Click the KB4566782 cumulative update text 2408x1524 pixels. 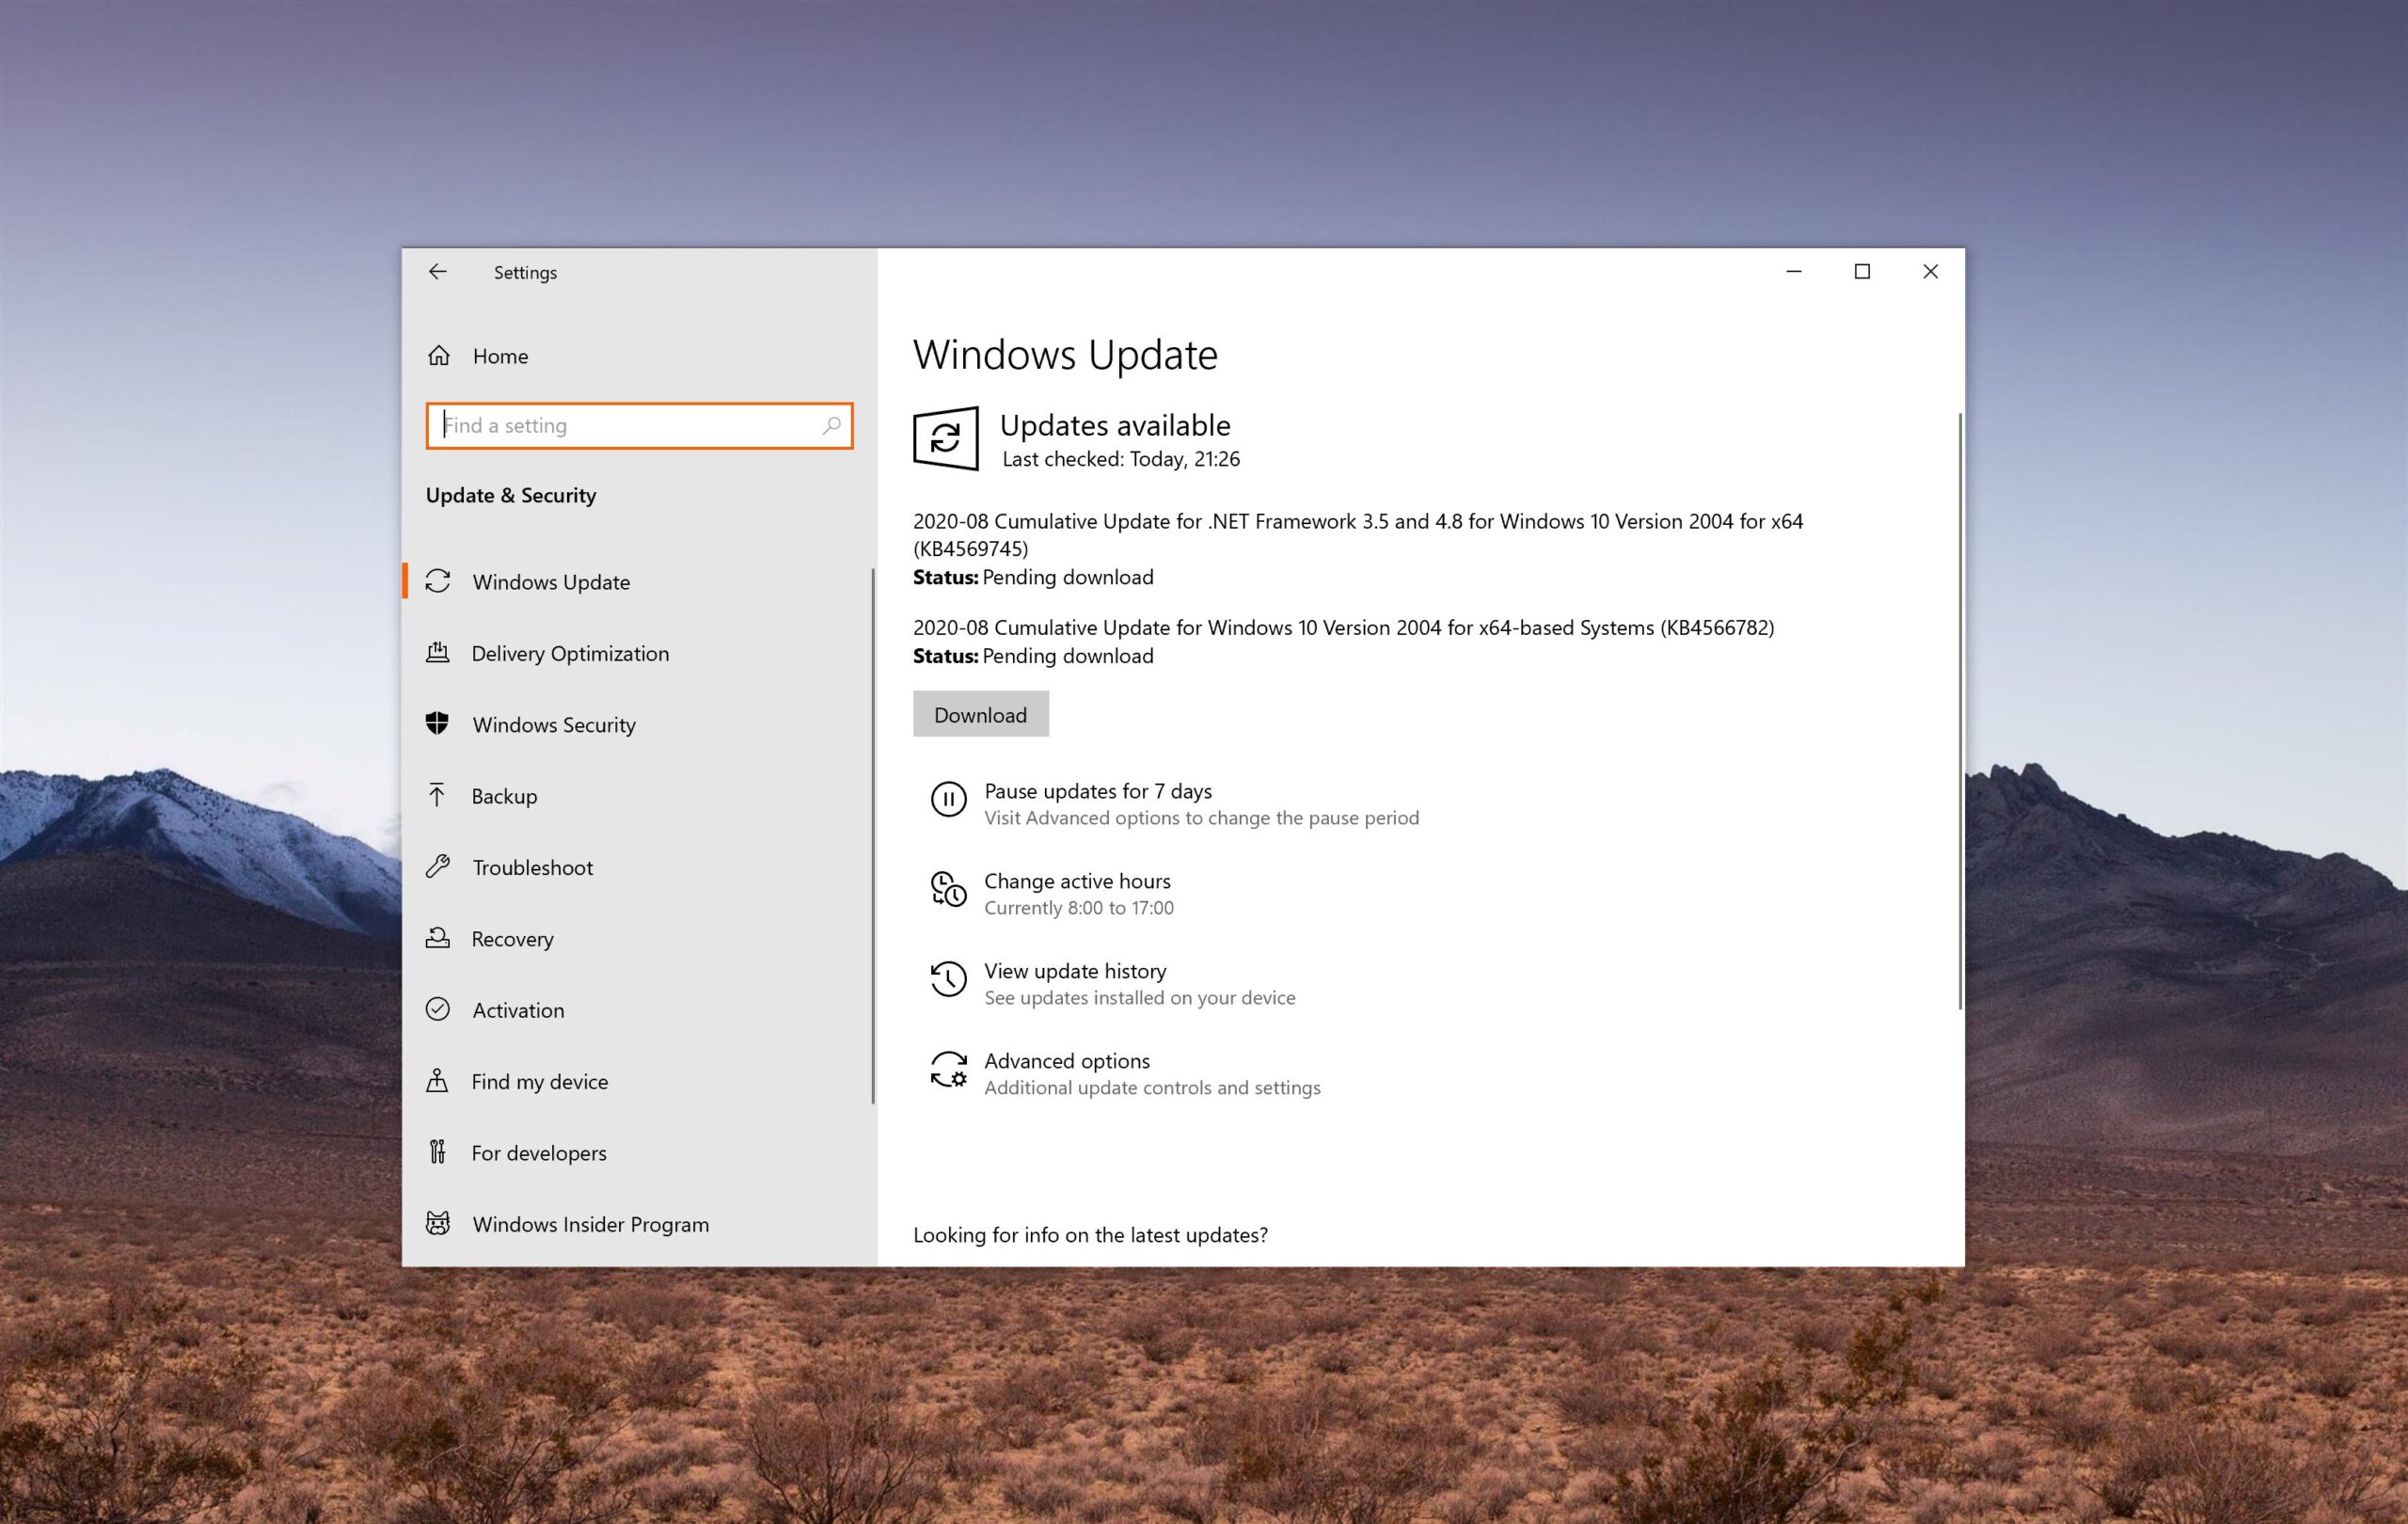[x=1343, y=628]
